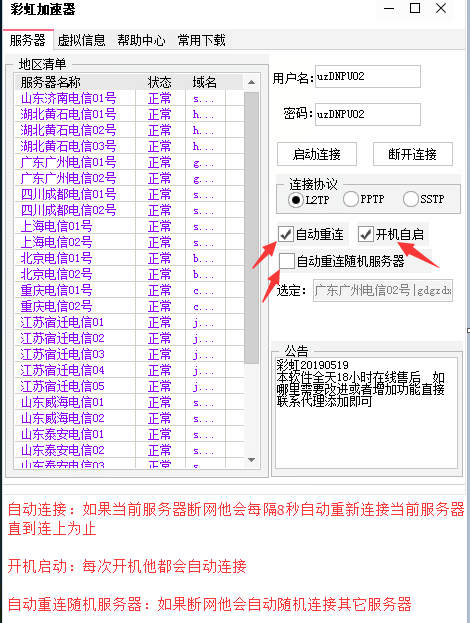Maximize the 彩虹加速器 window
This screenshot has width=470, height=623.
415,8
